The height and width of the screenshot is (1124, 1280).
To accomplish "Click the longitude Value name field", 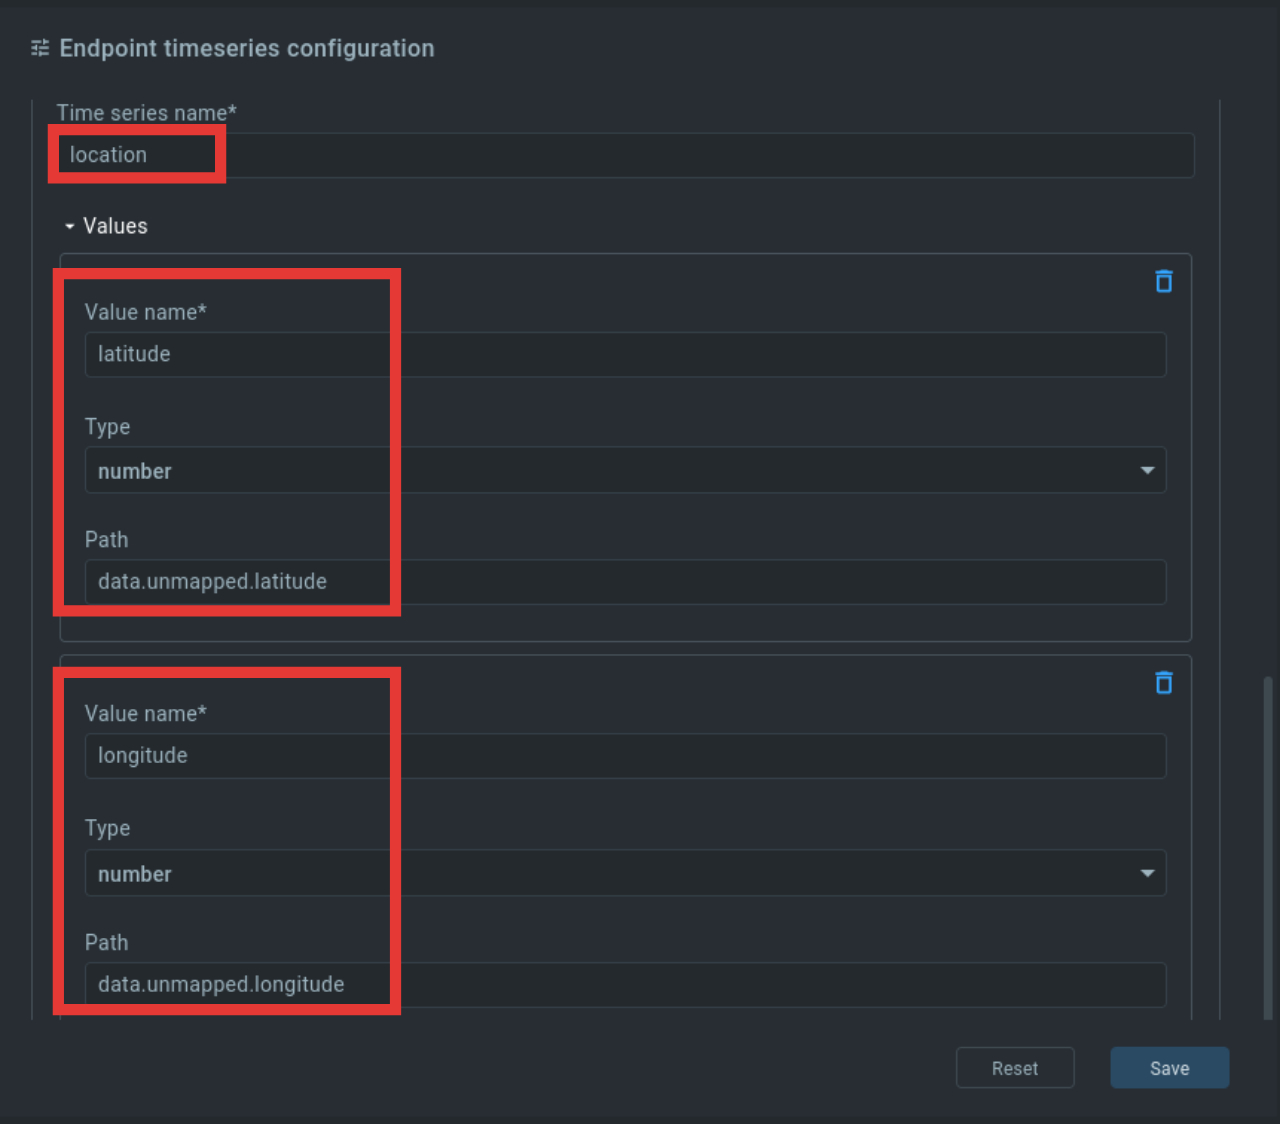I will 625,756.
